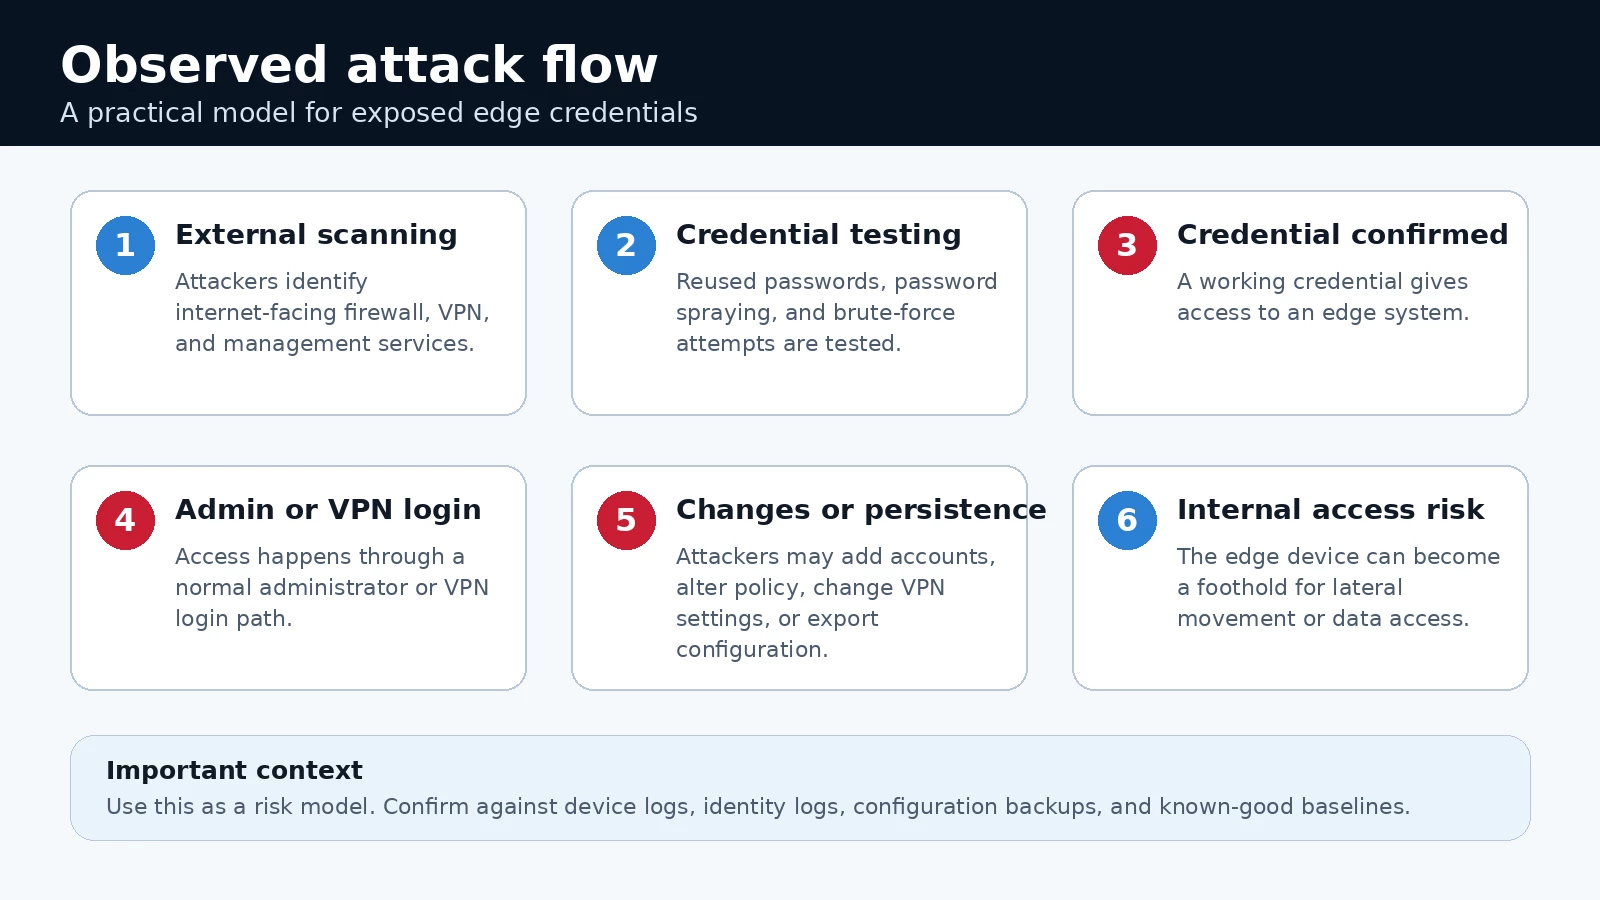The image size is (1600, 900).
Task: Click the red number 4 circle
Action: pyautogui.click(x=125, y=520)
